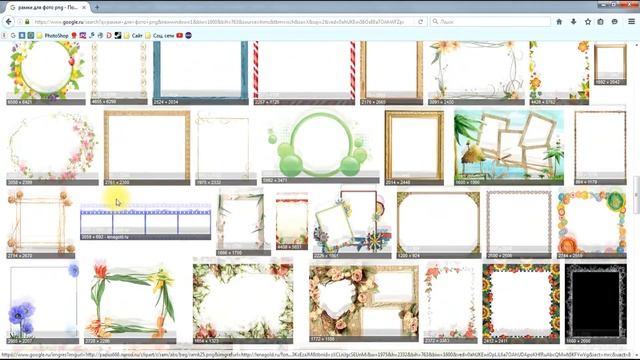Close the Google search results tab

click(84, 7)
